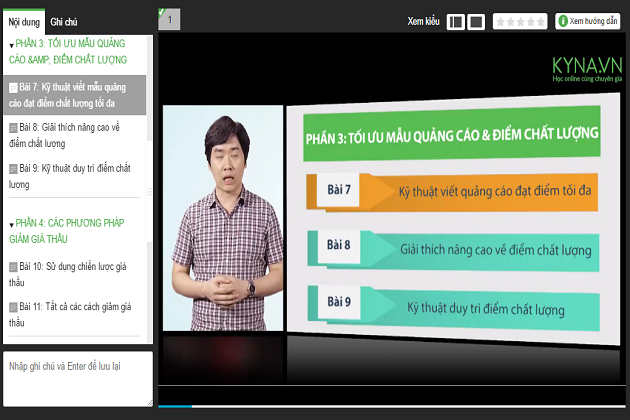The width and height of the screenshot is (630, 420).
Task: Click the document icon beside Bài 9
Action: [13, 168]
